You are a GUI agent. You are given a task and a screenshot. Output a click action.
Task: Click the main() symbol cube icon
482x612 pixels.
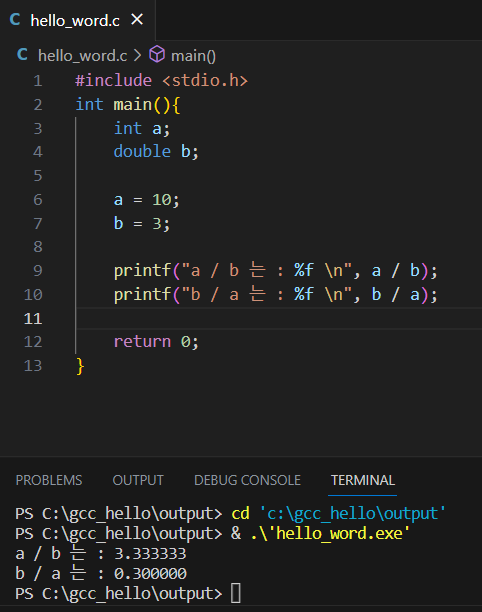tap(157, 54)
